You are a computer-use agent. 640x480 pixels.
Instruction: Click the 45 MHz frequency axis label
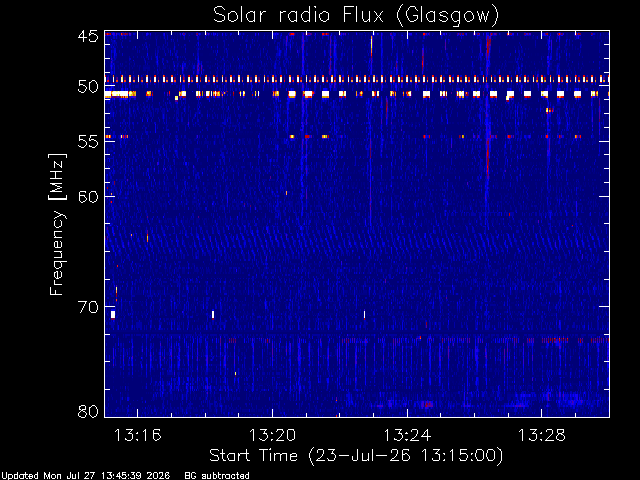pos(88,36)
